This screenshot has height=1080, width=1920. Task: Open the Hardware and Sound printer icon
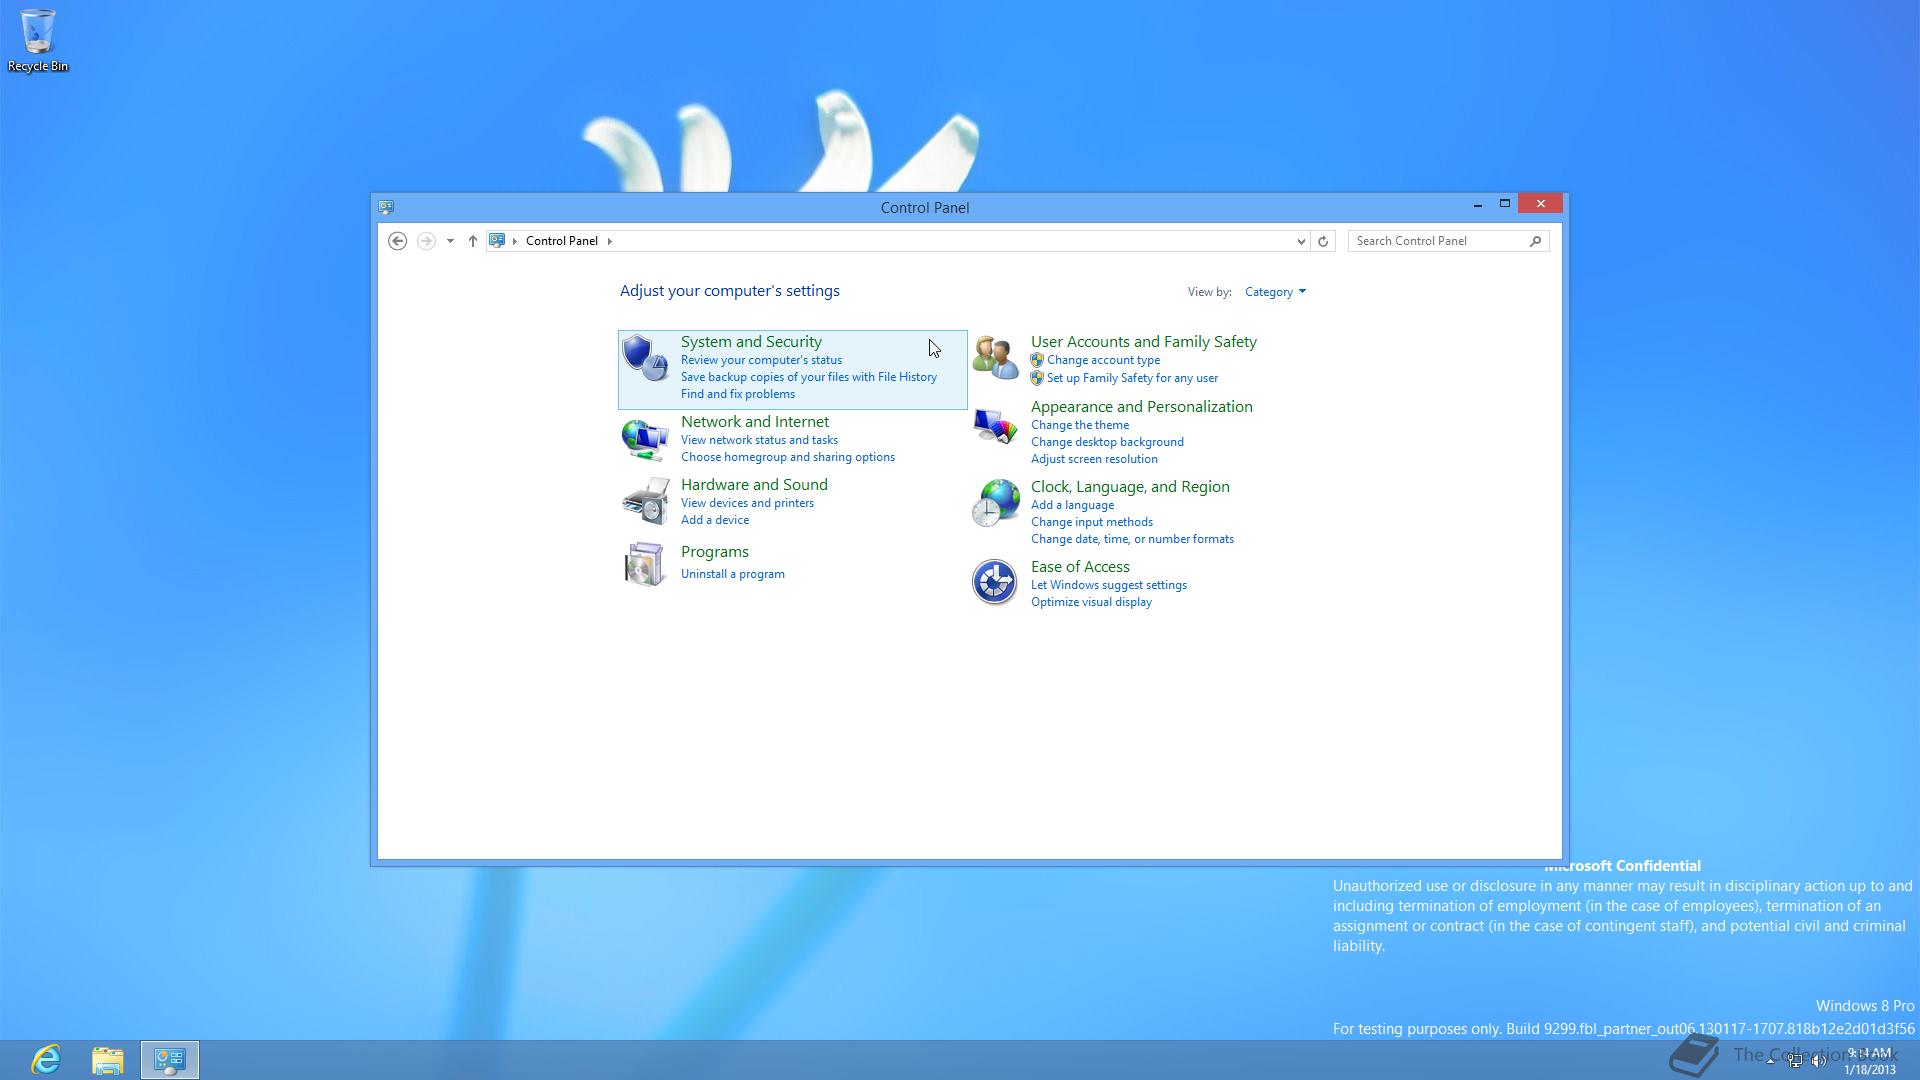(645, 501)
